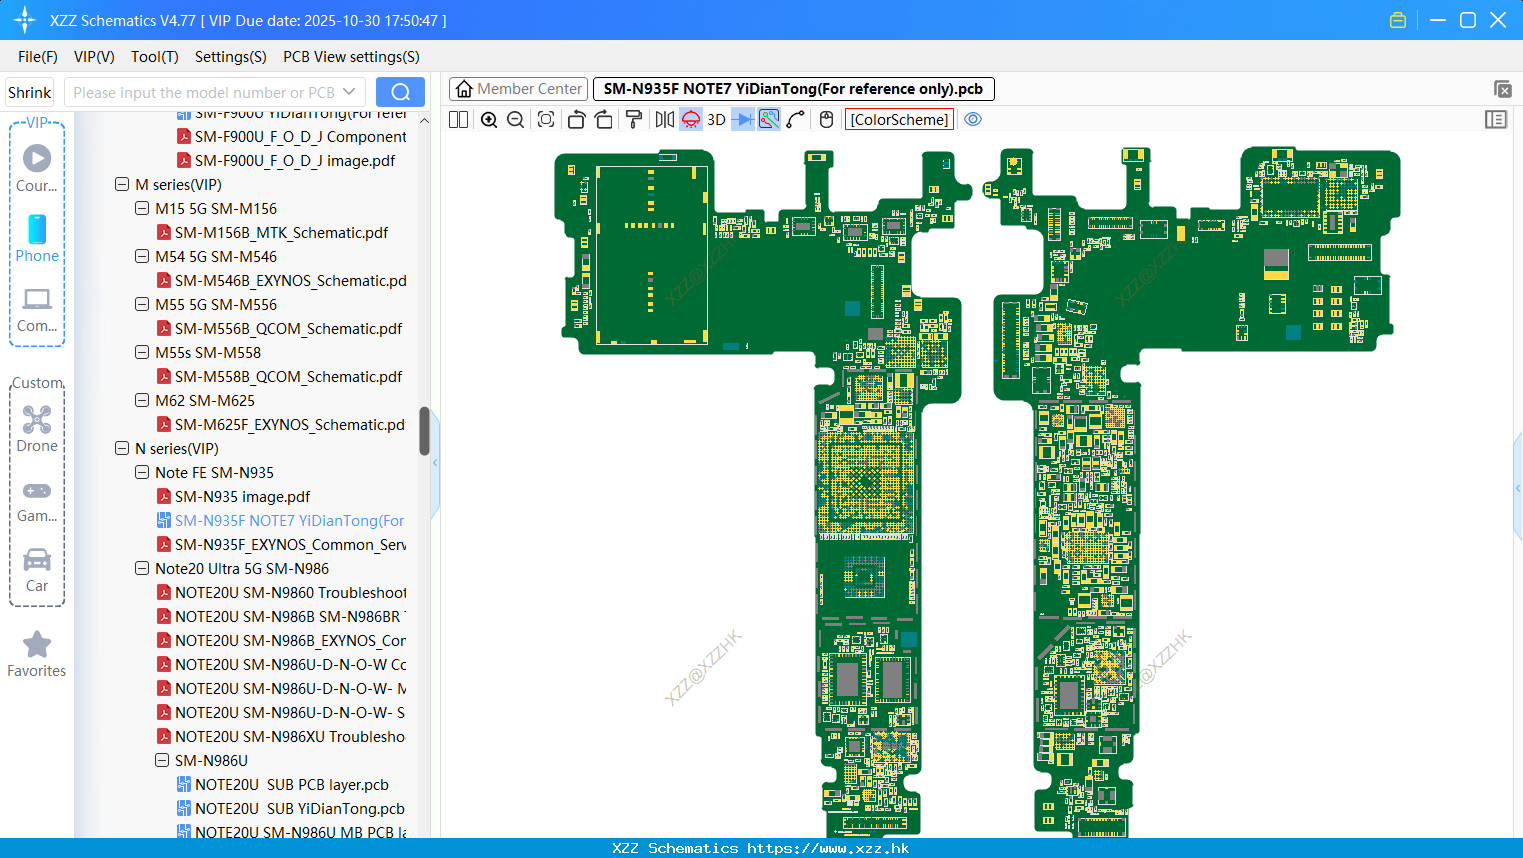Collapse the M series(VIP) node
The height and width of the screenshot is (858, 1523).
[122, 184]
